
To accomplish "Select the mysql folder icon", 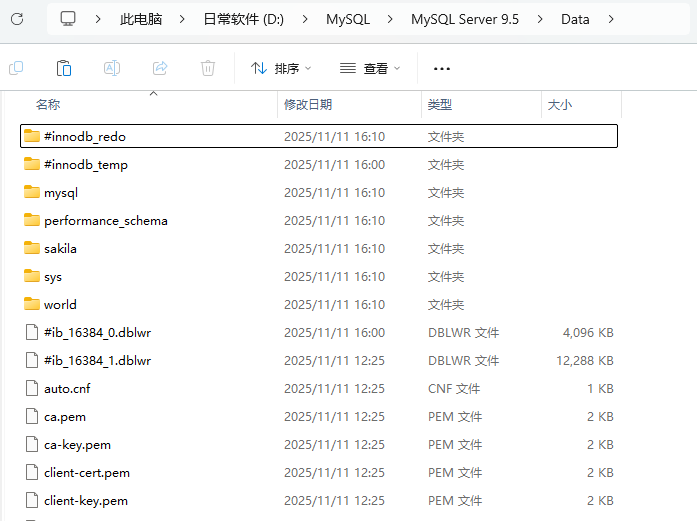I will coord(32,192).
